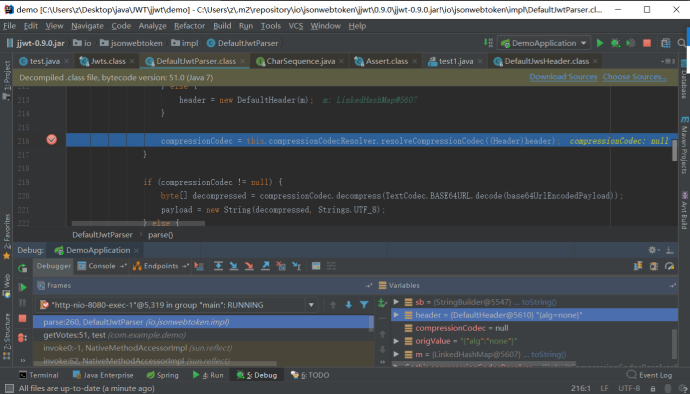Click the speedometer memory icon in debug toolbar

pos(670,266)
